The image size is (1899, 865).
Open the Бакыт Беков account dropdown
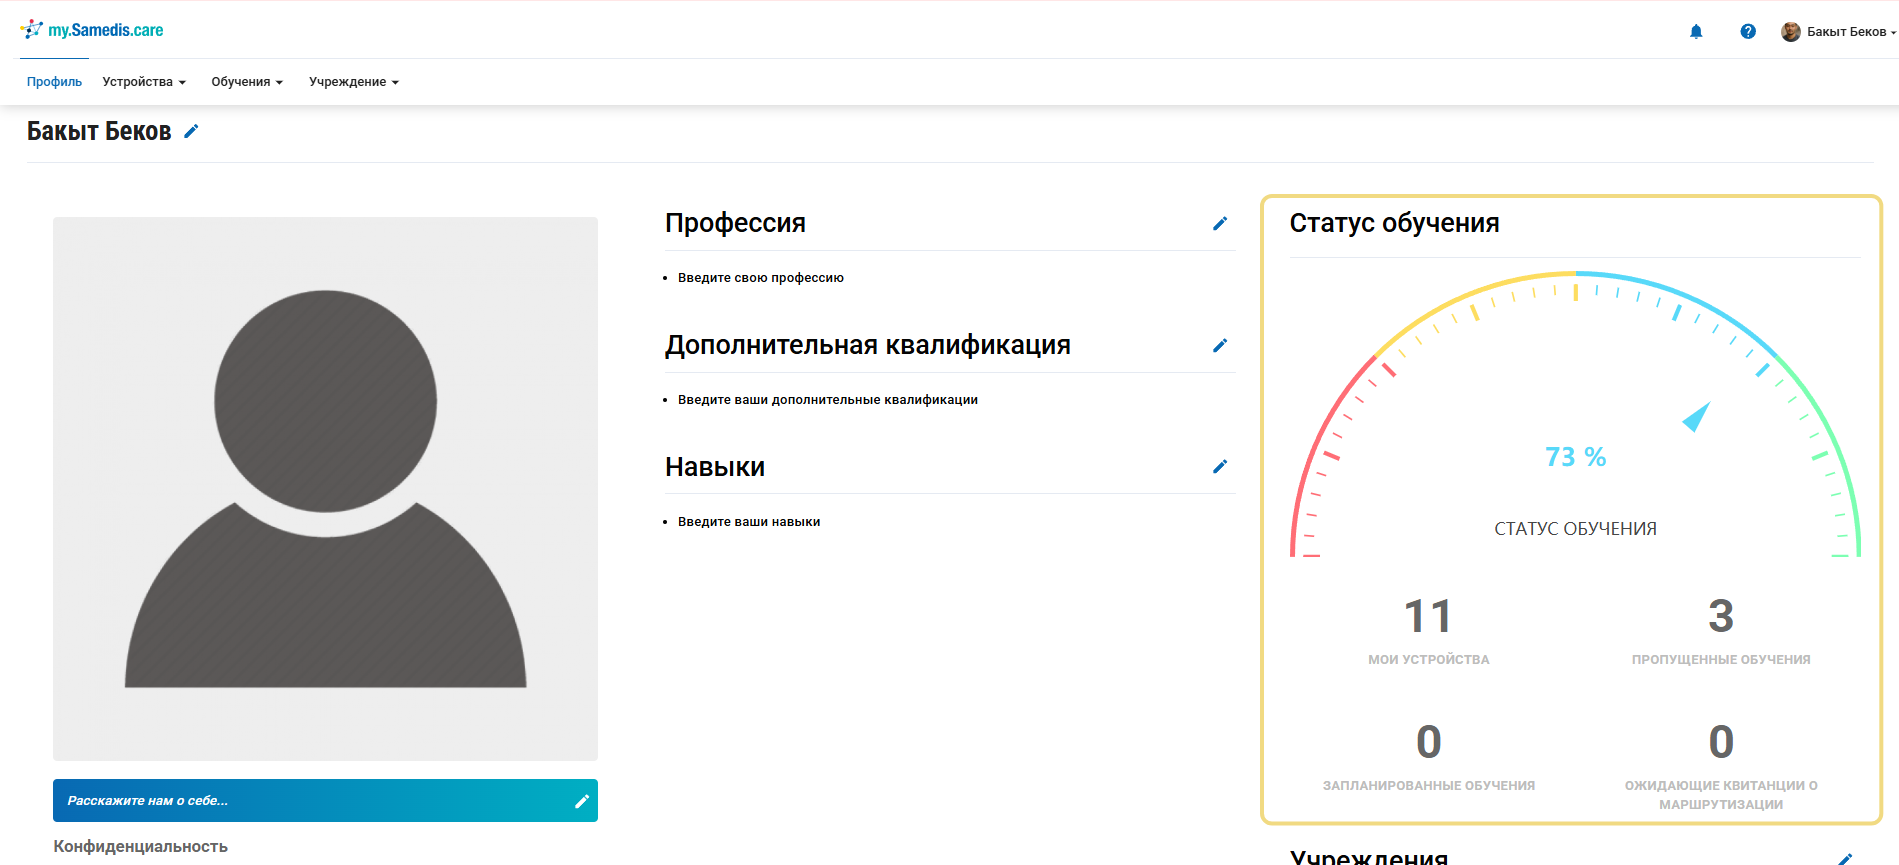(x=1851, y=32)
